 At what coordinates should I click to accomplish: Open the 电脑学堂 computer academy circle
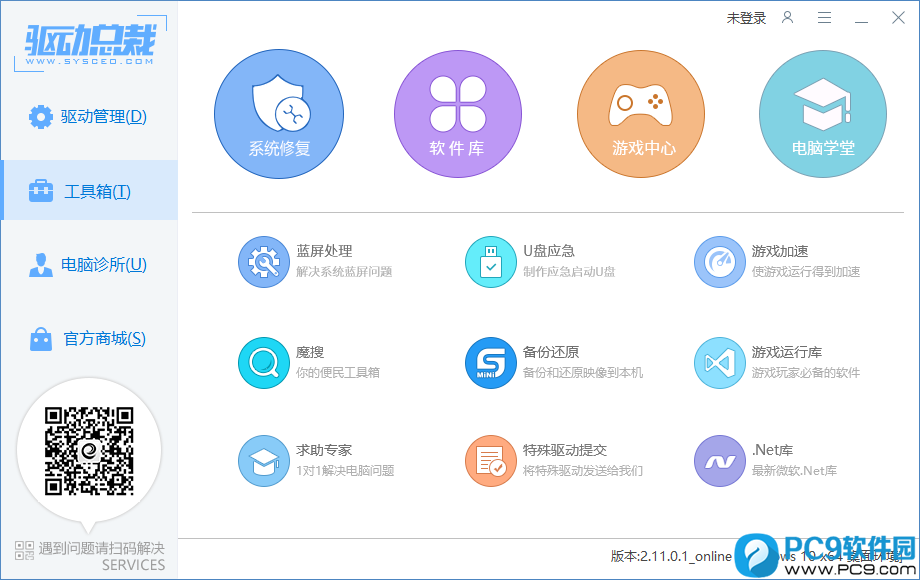[x=822, y=114]
